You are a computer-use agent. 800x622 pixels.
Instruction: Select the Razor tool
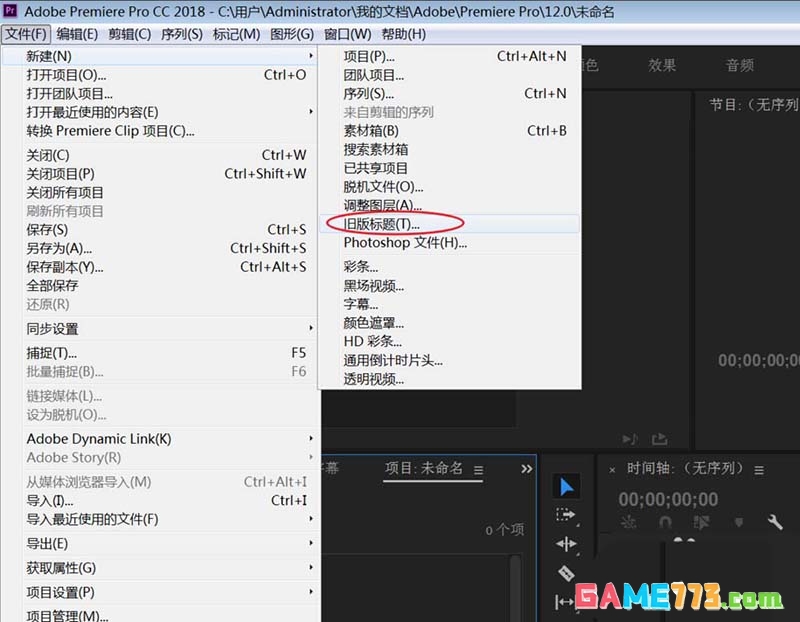[x=566, y=573]
